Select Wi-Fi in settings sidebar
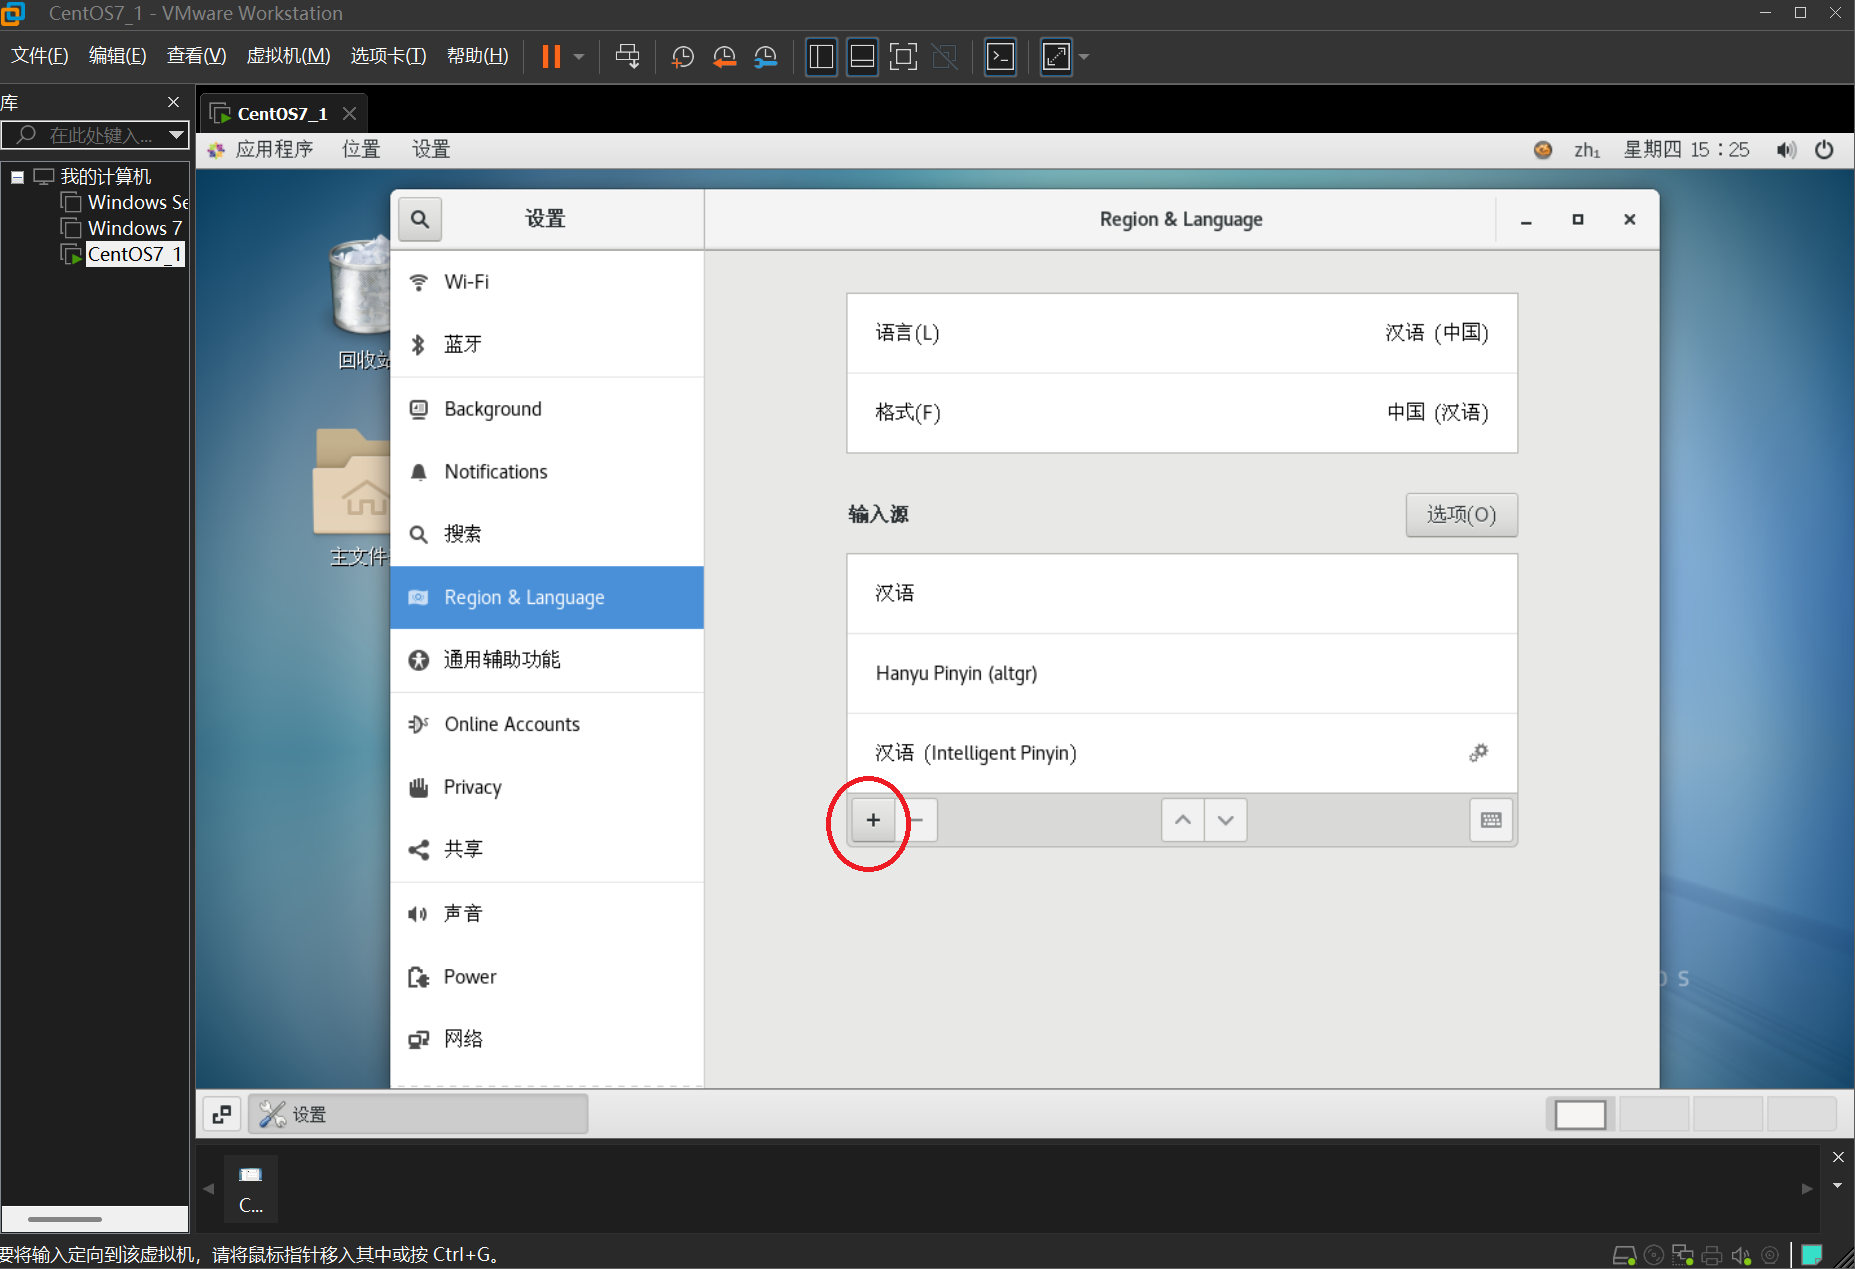This screenshot has height=1269, width=1855. [547, 282]
